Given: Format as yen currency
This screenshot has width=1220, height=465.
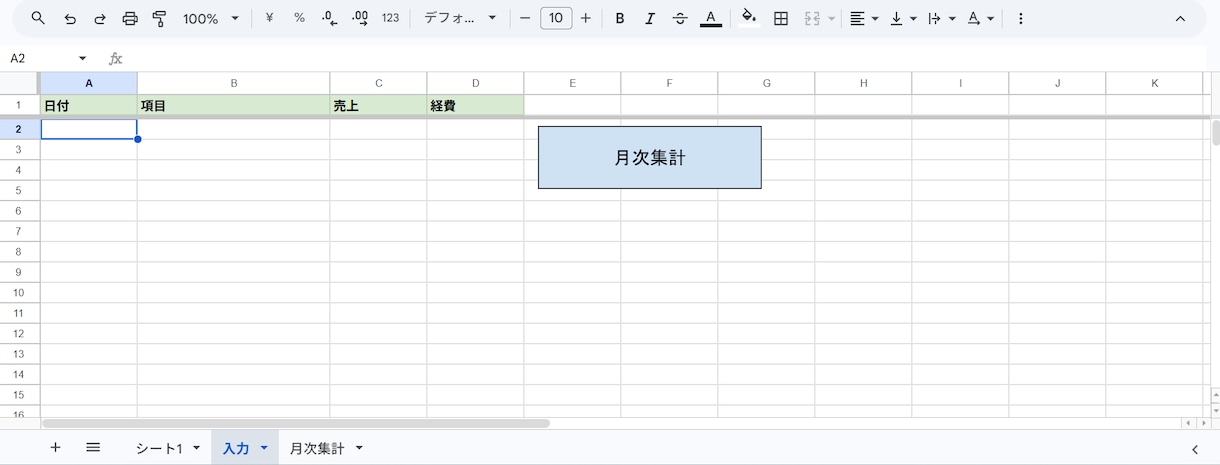Looking at the screenshot, I should [269, 18].
